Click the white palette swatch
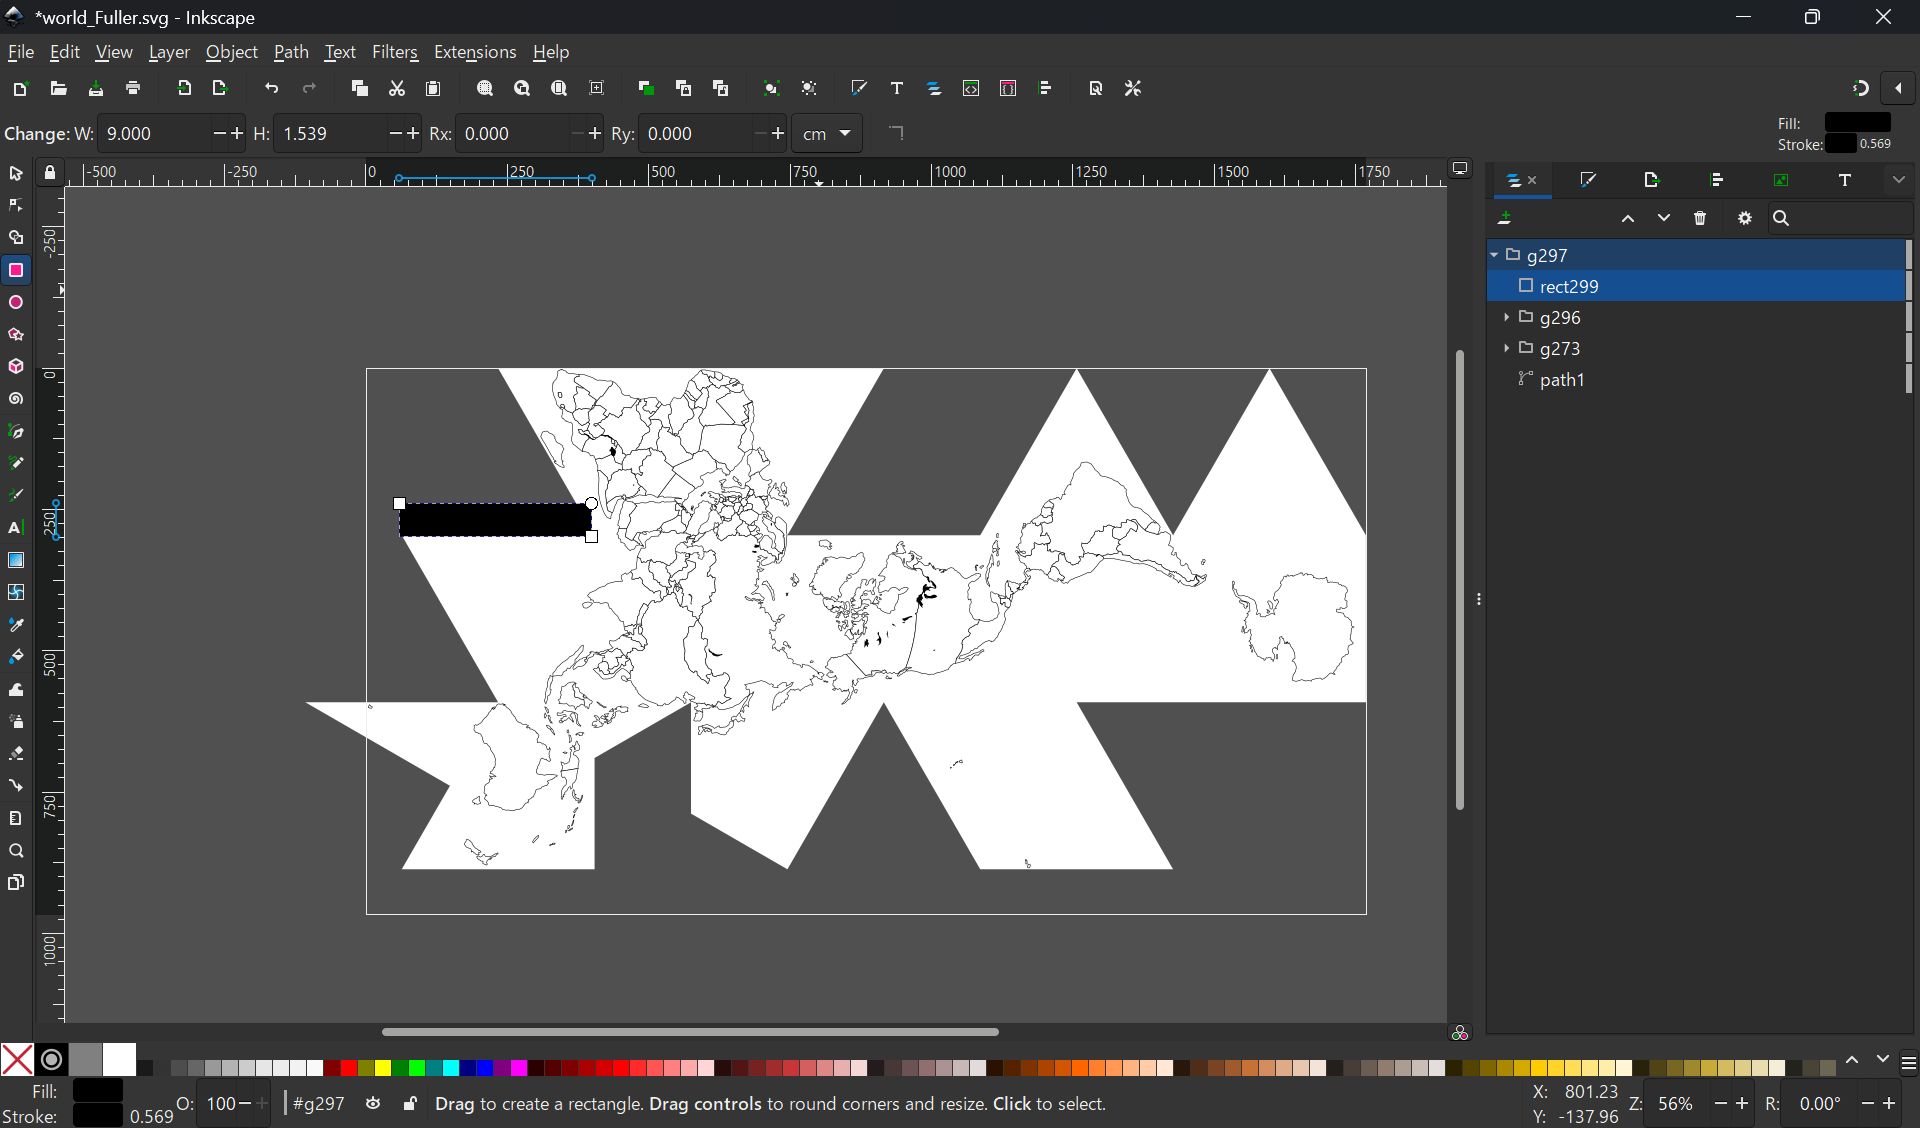This screenshot has height=1128, width=1920. tap(119, 1059)
